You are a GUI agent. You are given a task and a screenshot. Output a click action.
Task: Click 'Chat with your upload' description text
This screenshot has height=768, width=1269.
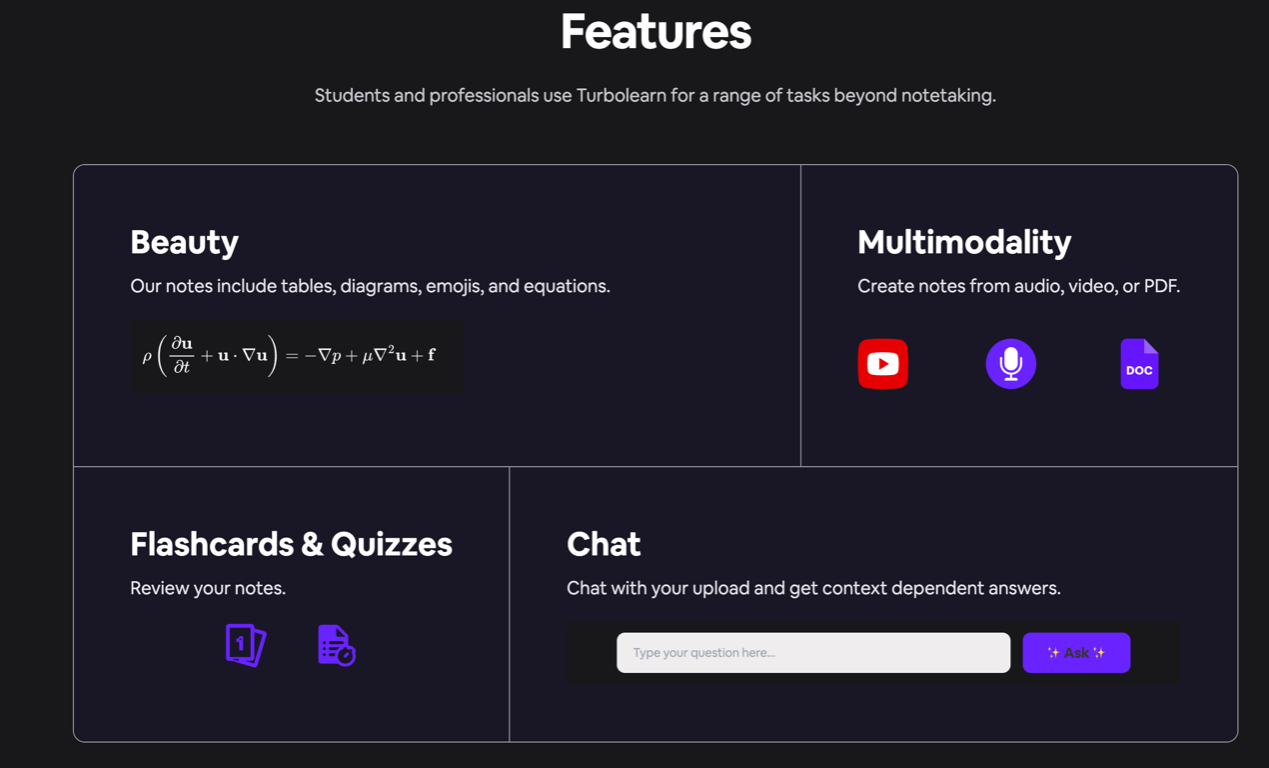tap(813, 588)
